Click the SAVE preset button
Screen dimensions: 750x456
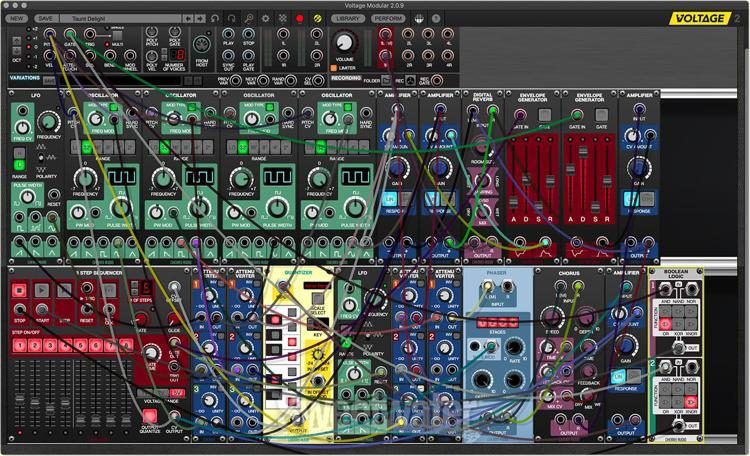click(x=45, y=19)
